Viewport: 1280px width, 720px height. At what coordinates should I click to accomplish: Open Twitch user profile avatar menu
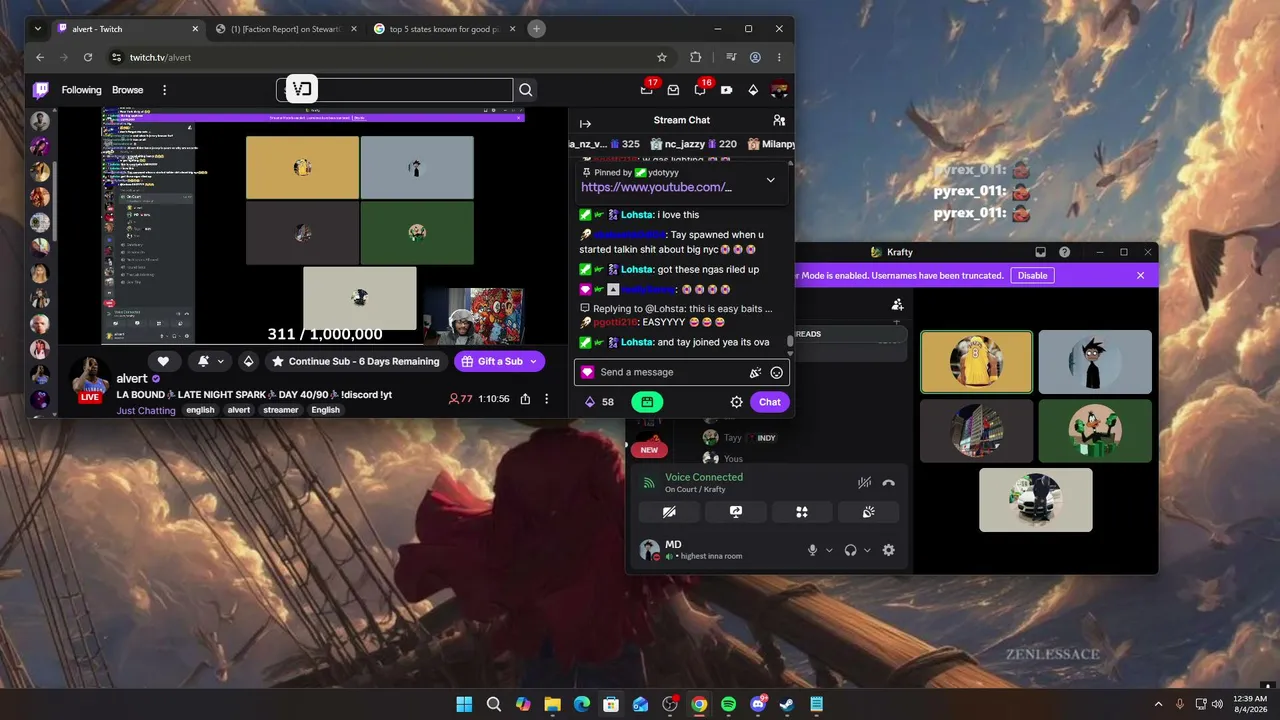[x=779, y=90]
